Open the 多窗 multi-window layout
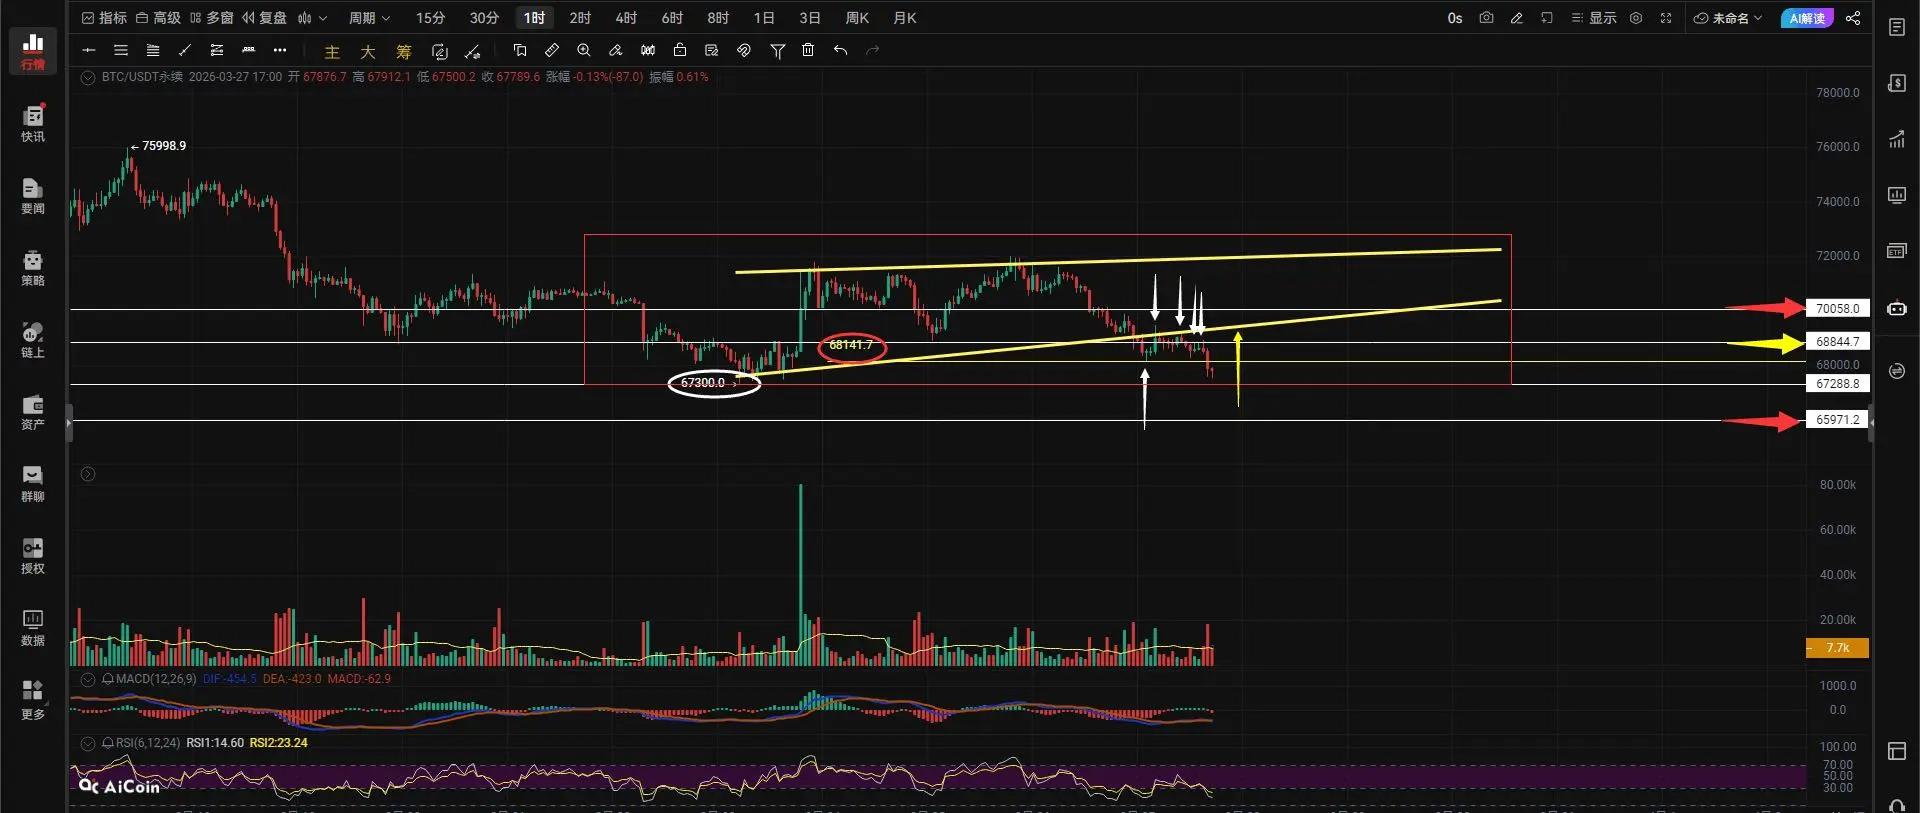This screenshot has height=813, width=1920. point(211,18)
